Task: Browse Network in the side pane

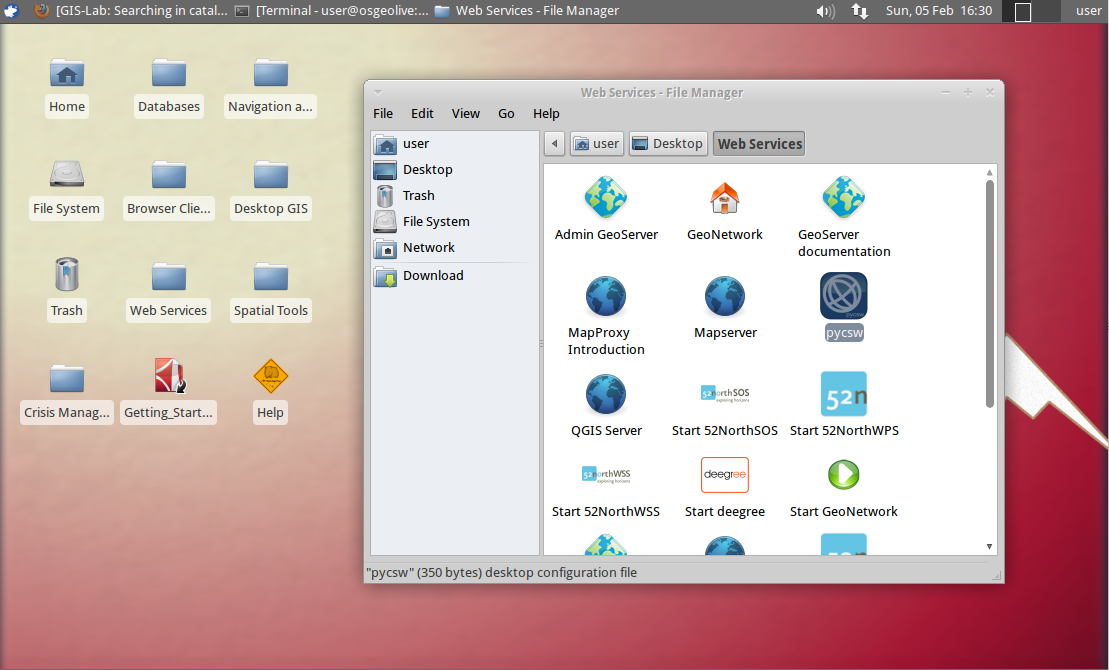Action: coord(455,248)
